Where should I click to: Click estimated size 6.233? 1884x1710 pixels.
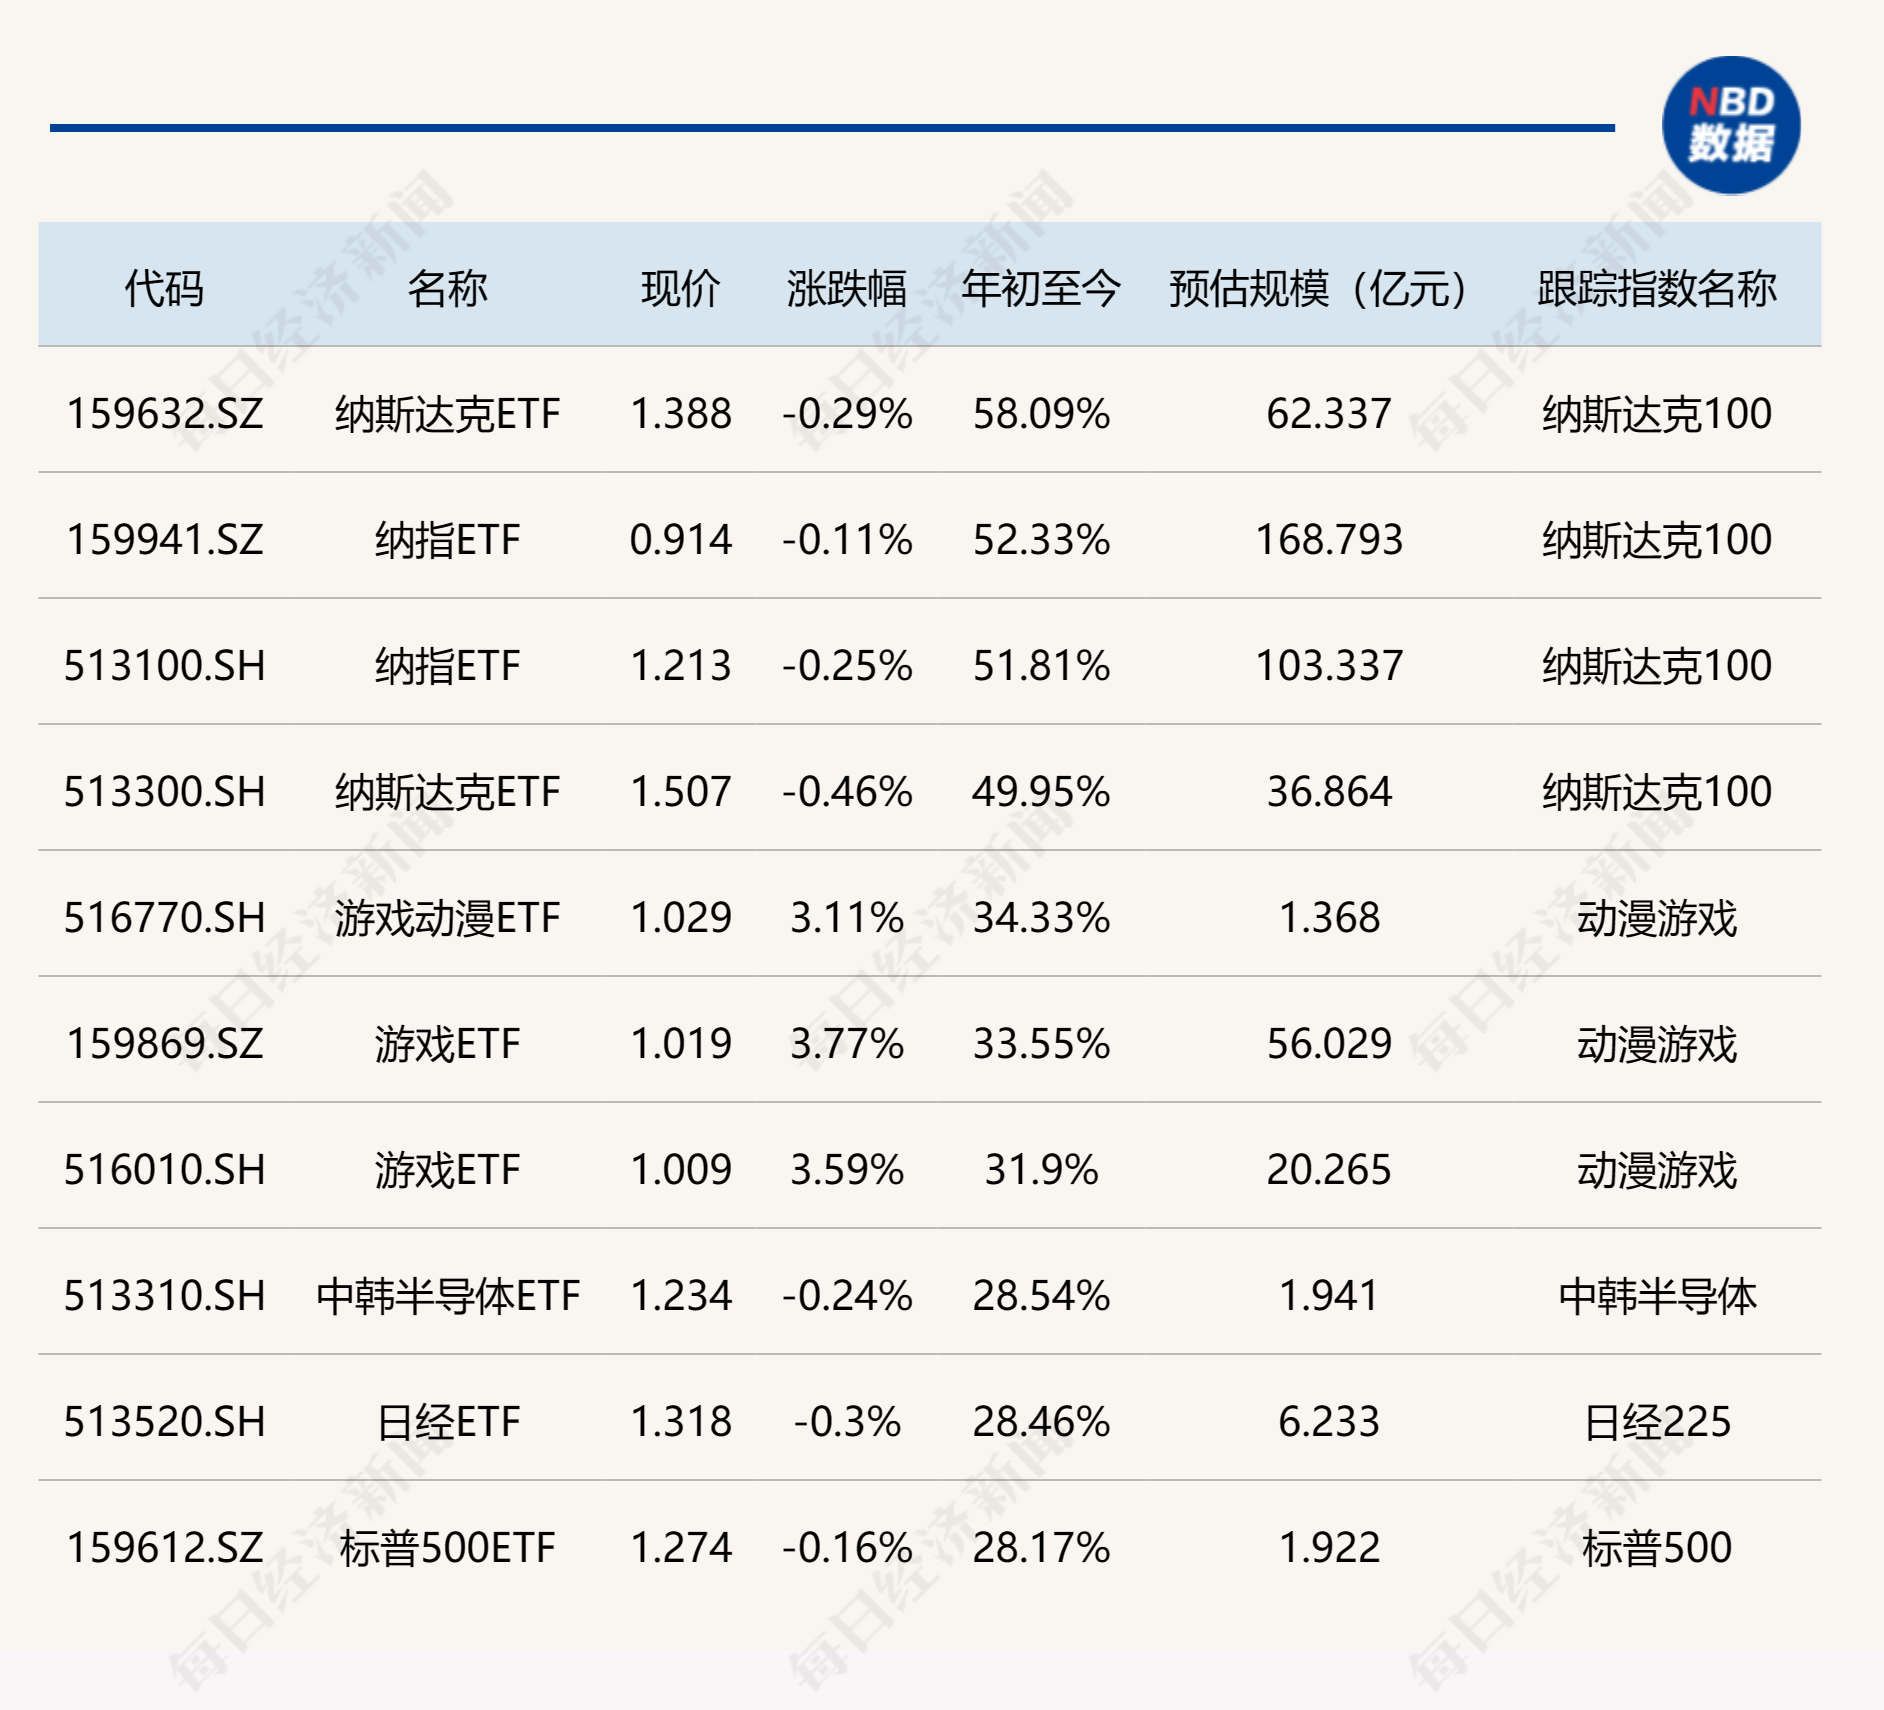click(x=1329, y=1422)
